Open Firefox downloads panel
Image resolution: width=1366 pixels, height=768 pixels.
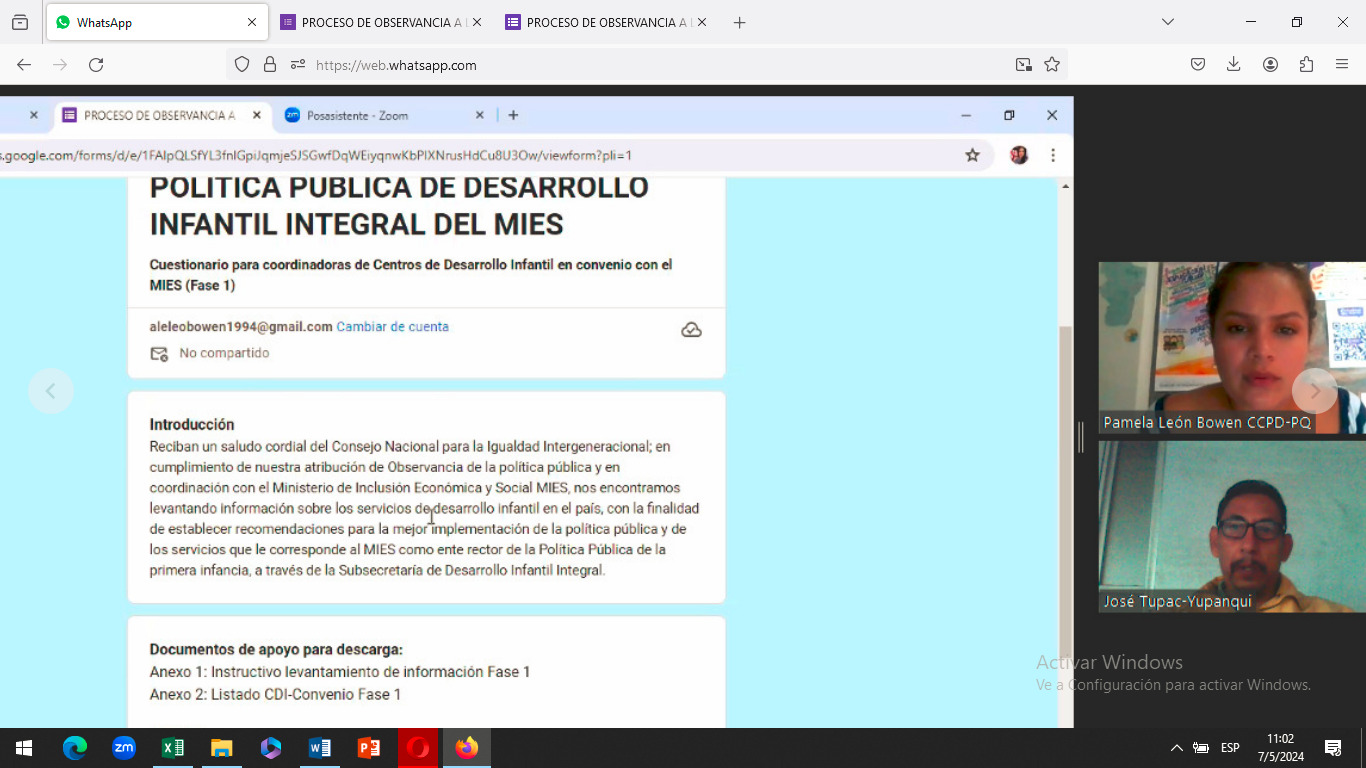tap(1233, 65)
